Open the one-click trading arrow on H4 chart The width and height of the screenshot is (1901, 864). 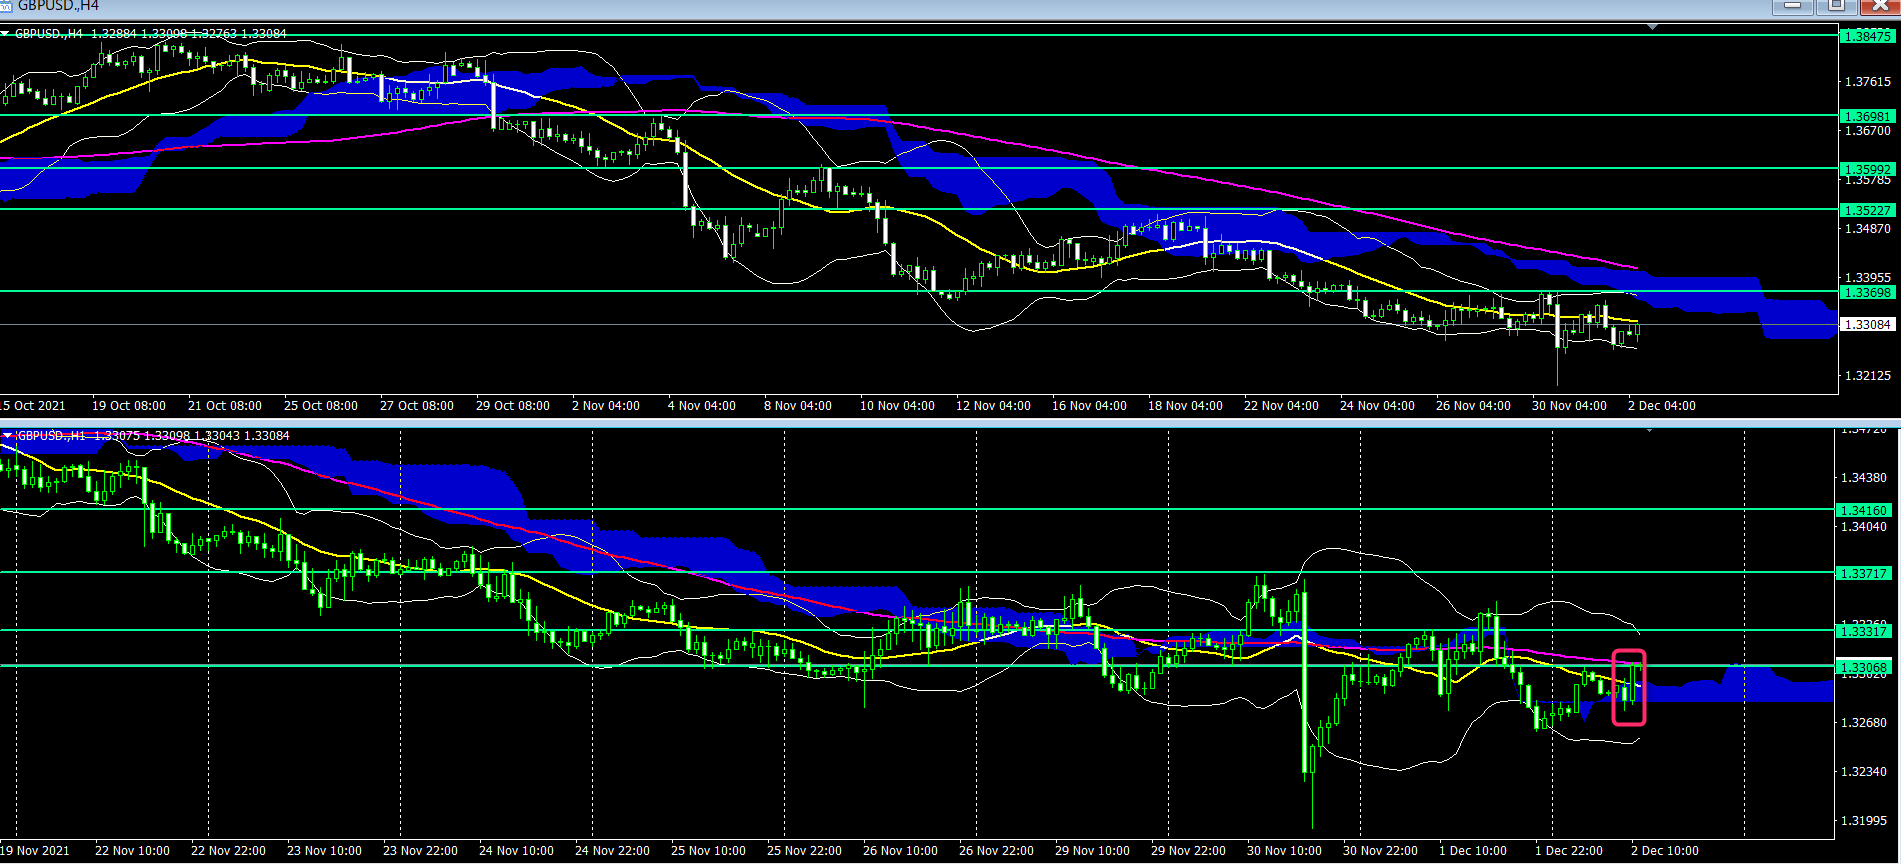tap(5, 34)
